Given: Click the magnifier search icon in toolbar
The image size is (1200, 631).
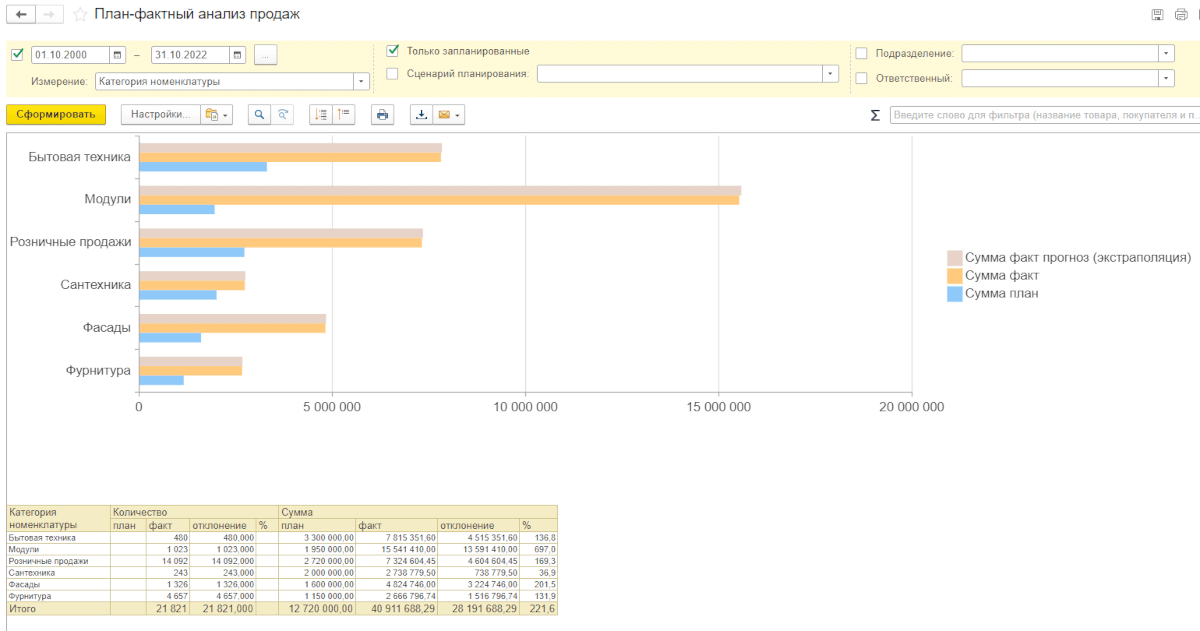Looking at the screenshot, I should point(259,115).
